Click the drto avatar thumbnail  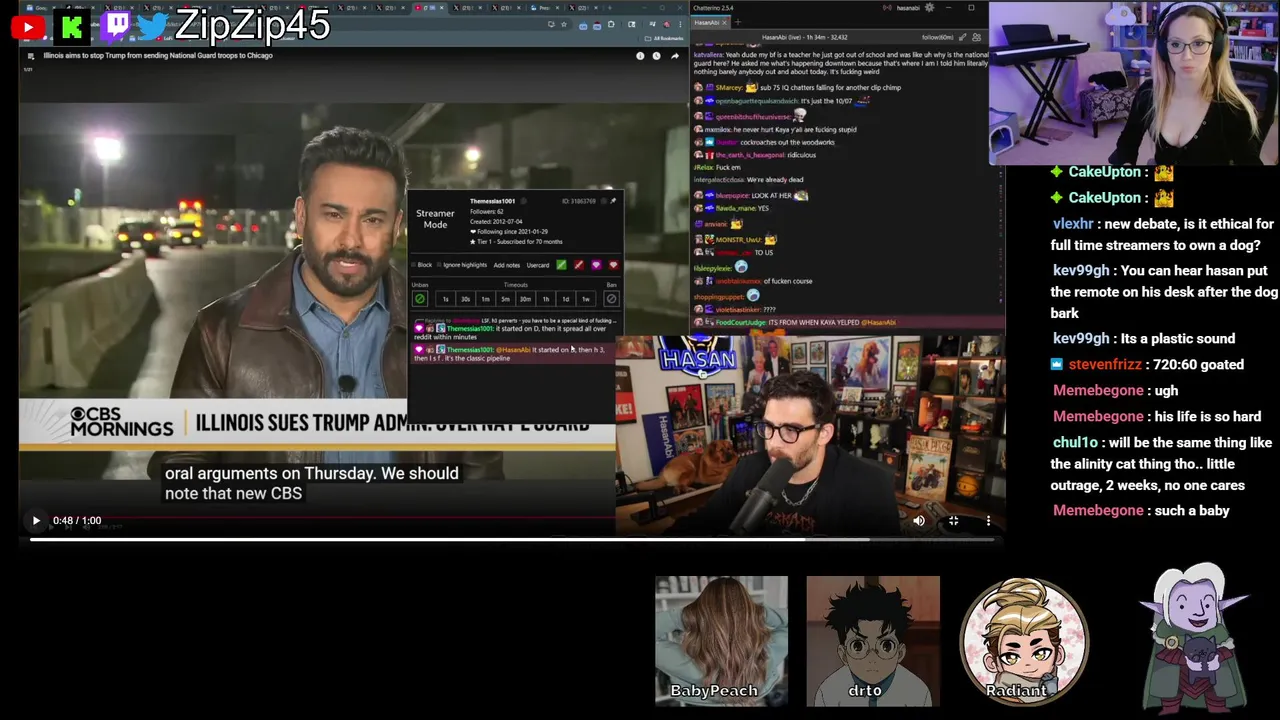[x=873, y=641]
